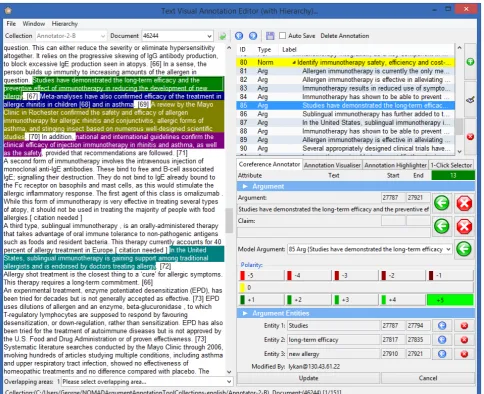
Task: Switch to Coreference Annotator tab
Action: 269,164
